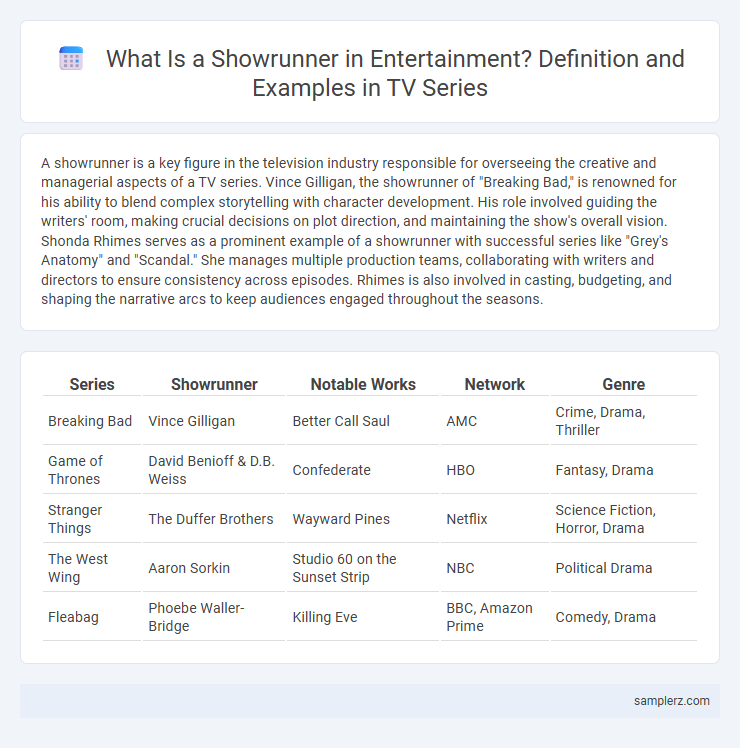Open the samplerz.com footer link
The height and width of the screenshot is (748, 740).
coord(671,701)
